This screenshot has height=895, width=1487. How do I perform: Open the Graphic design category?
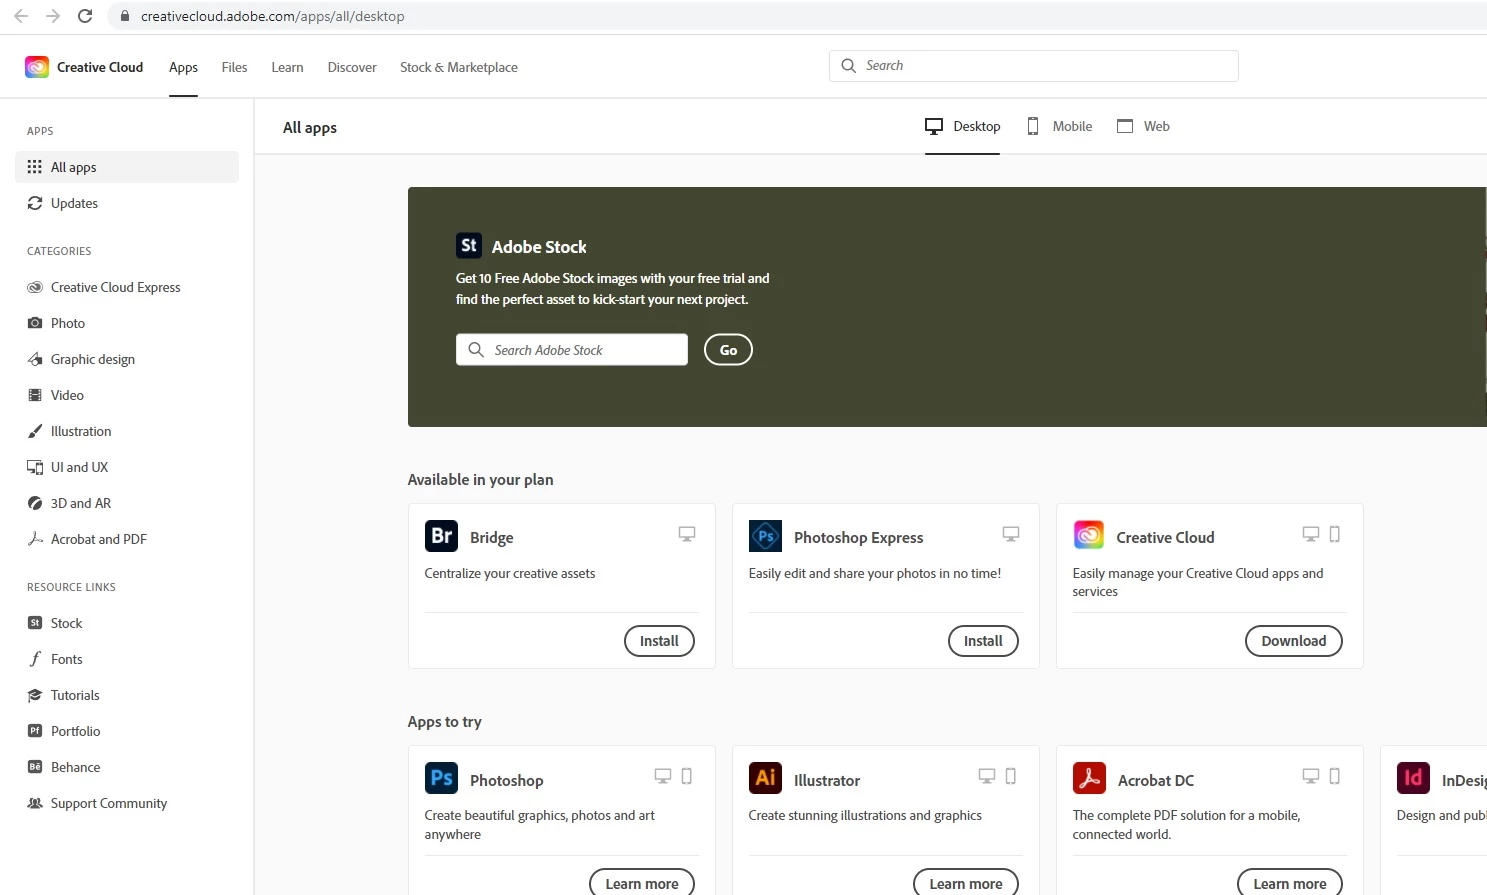click(x=127, y=359)
